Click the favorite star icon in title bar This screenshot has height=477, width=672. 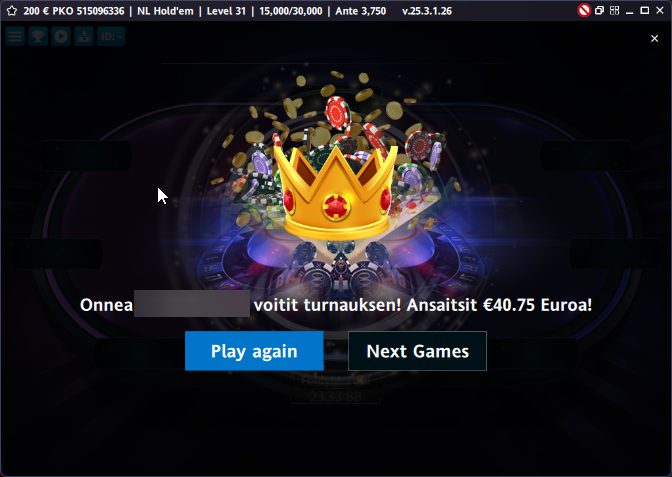pos(12,11)
